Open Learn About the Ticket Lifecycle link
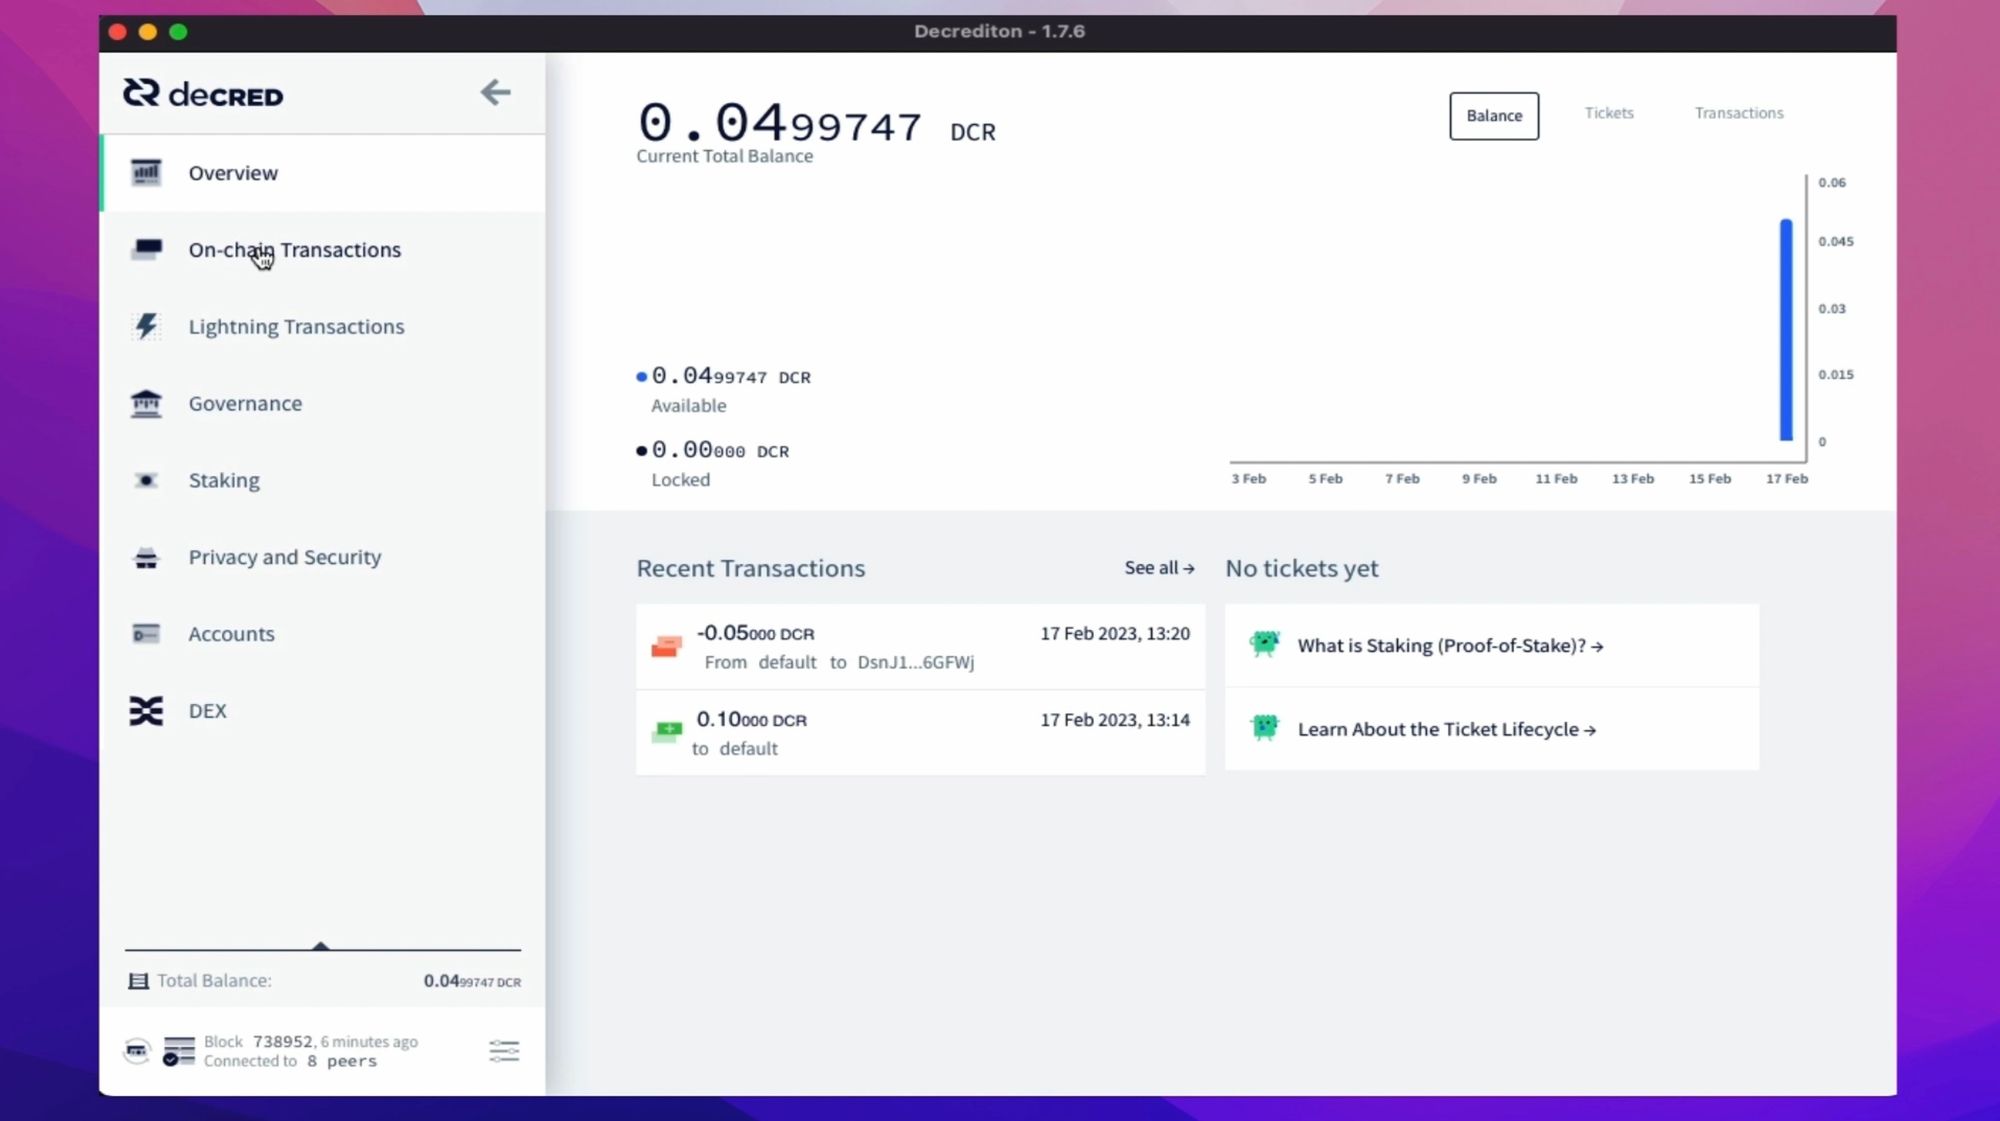 (1445, 730)
